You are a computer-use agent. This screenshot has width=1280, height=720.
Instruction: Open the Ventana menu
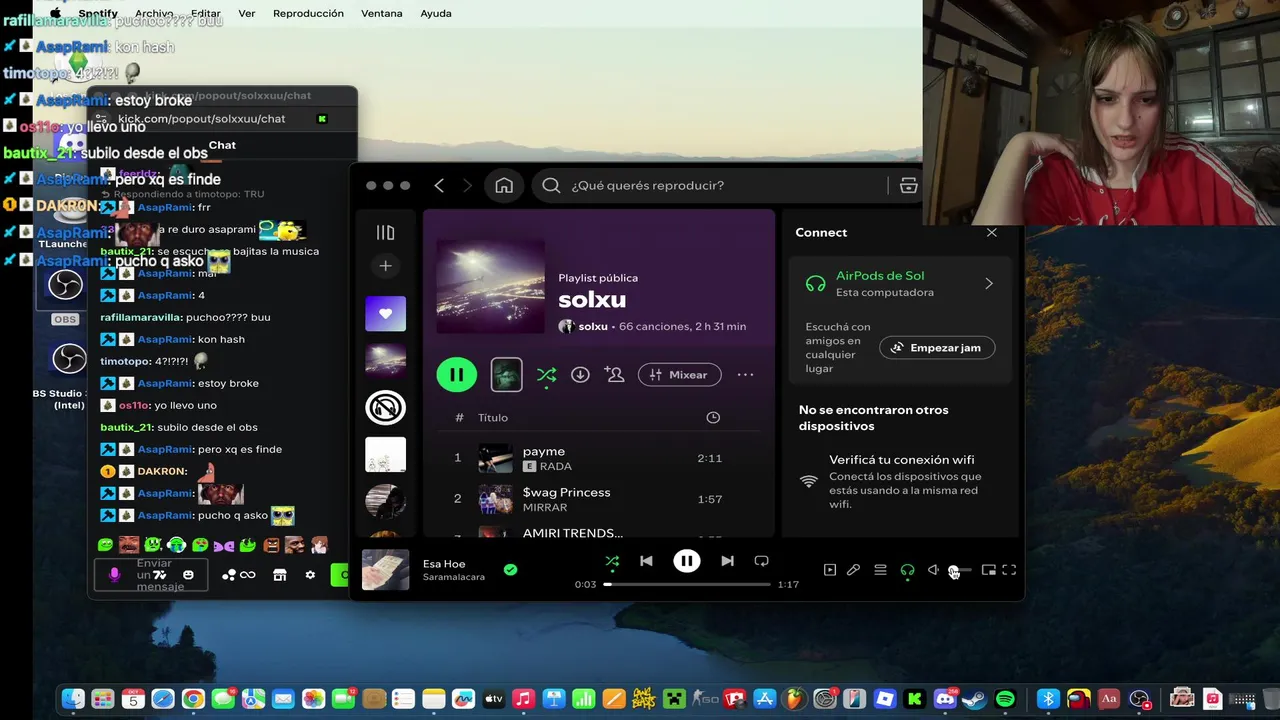click(x=381, y=13)
